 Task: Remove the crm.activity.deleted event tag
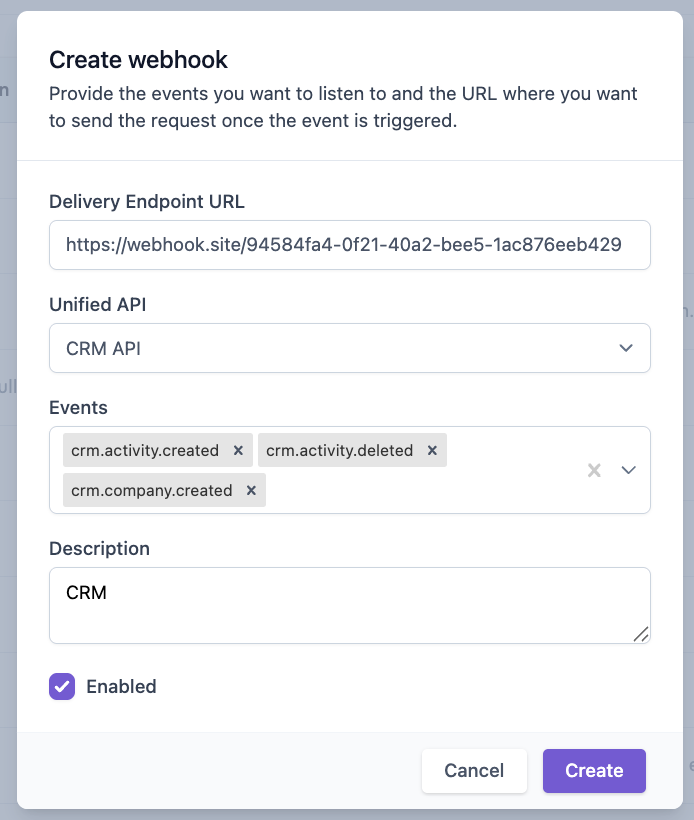tap(432, 450)
